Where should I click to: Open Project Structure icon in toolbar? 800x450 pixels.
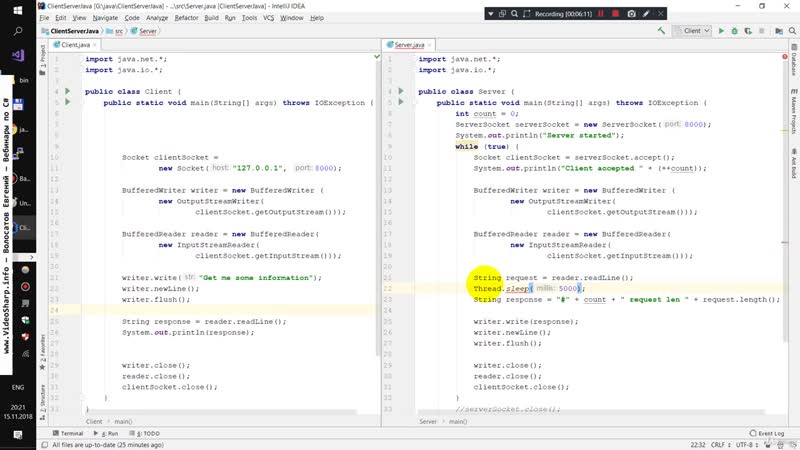click(779, 31)
